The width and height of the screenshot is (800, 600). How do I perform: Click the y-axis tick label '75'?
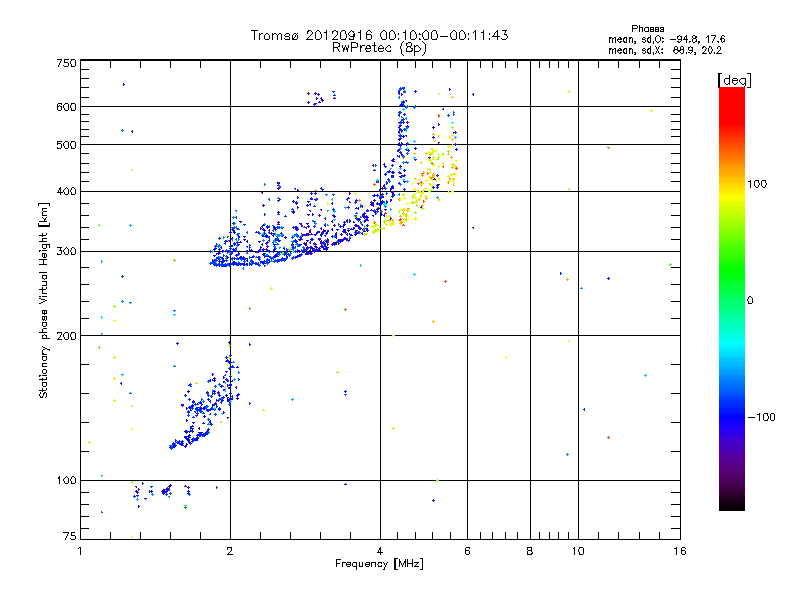(70, 536)
